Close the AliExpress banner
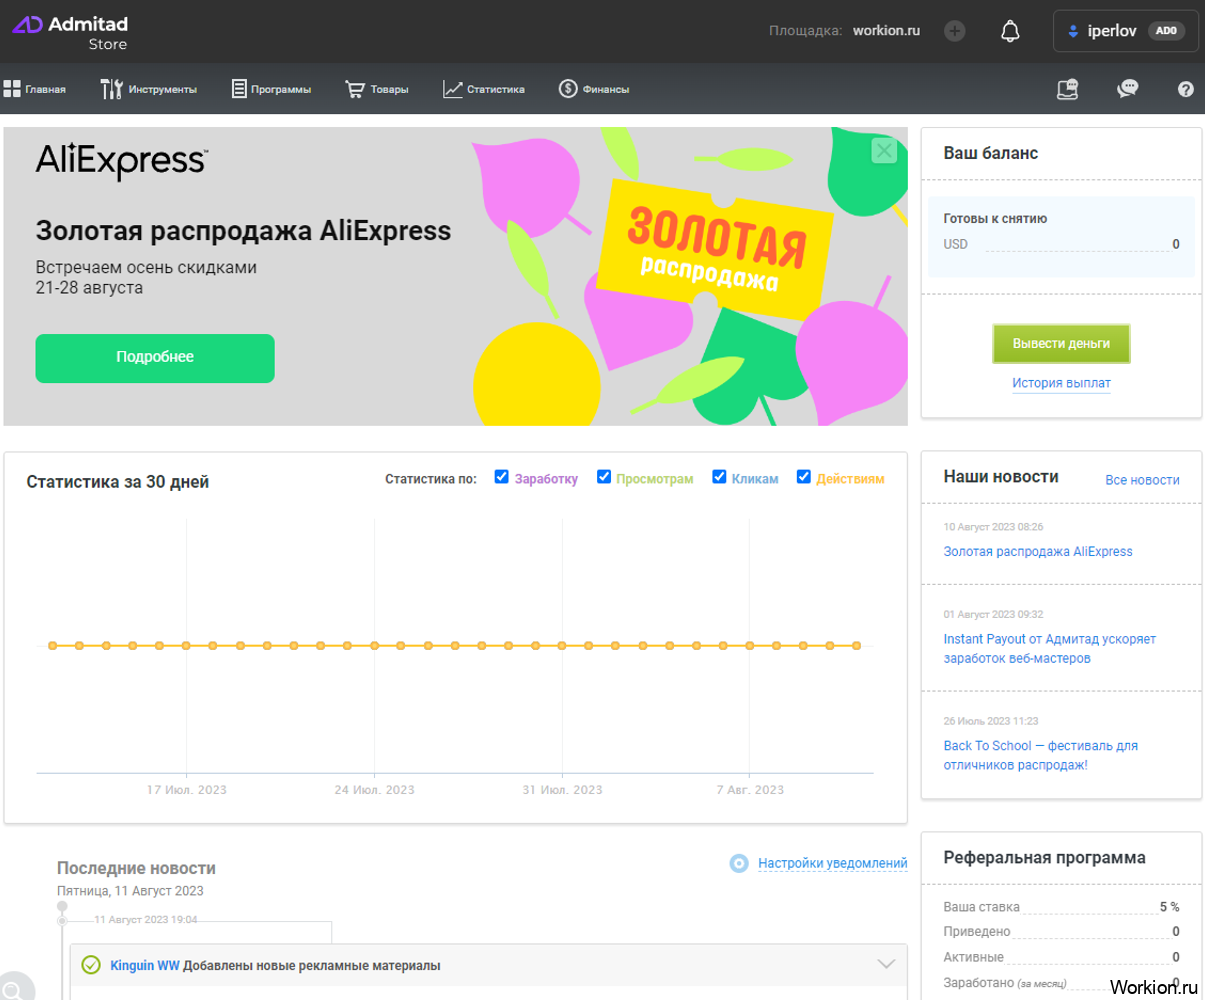Viewport: 1205px width, 1001px height. 884,151
